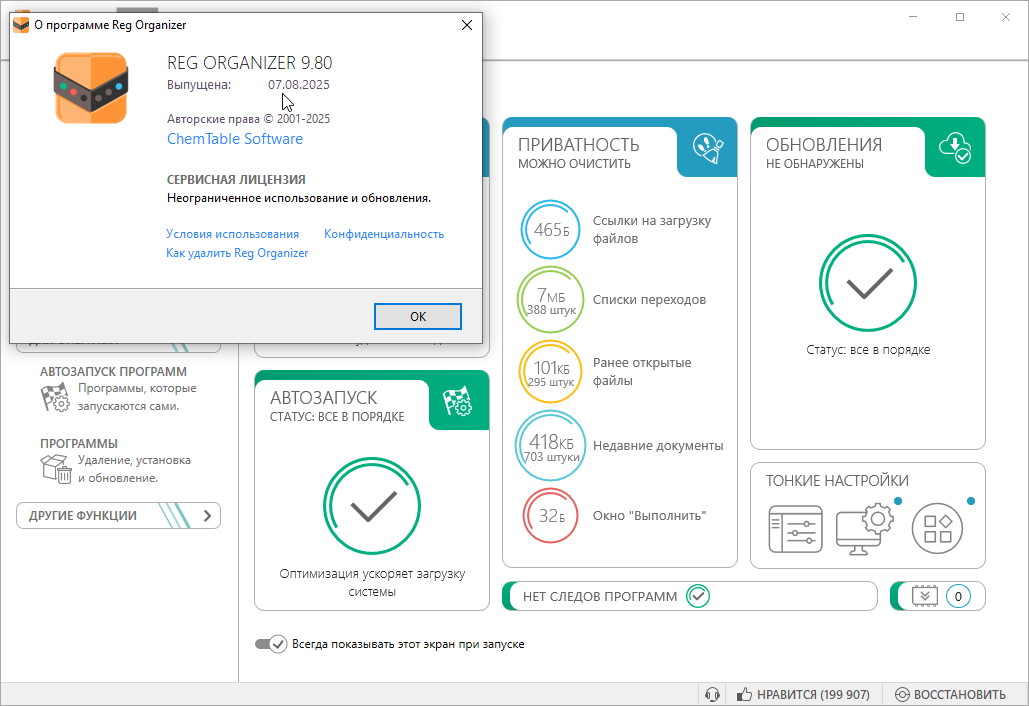The height and width of the screenshot is (706, 1029).
Task: Click the memory chip counter icon
Action: click(925, 596)
